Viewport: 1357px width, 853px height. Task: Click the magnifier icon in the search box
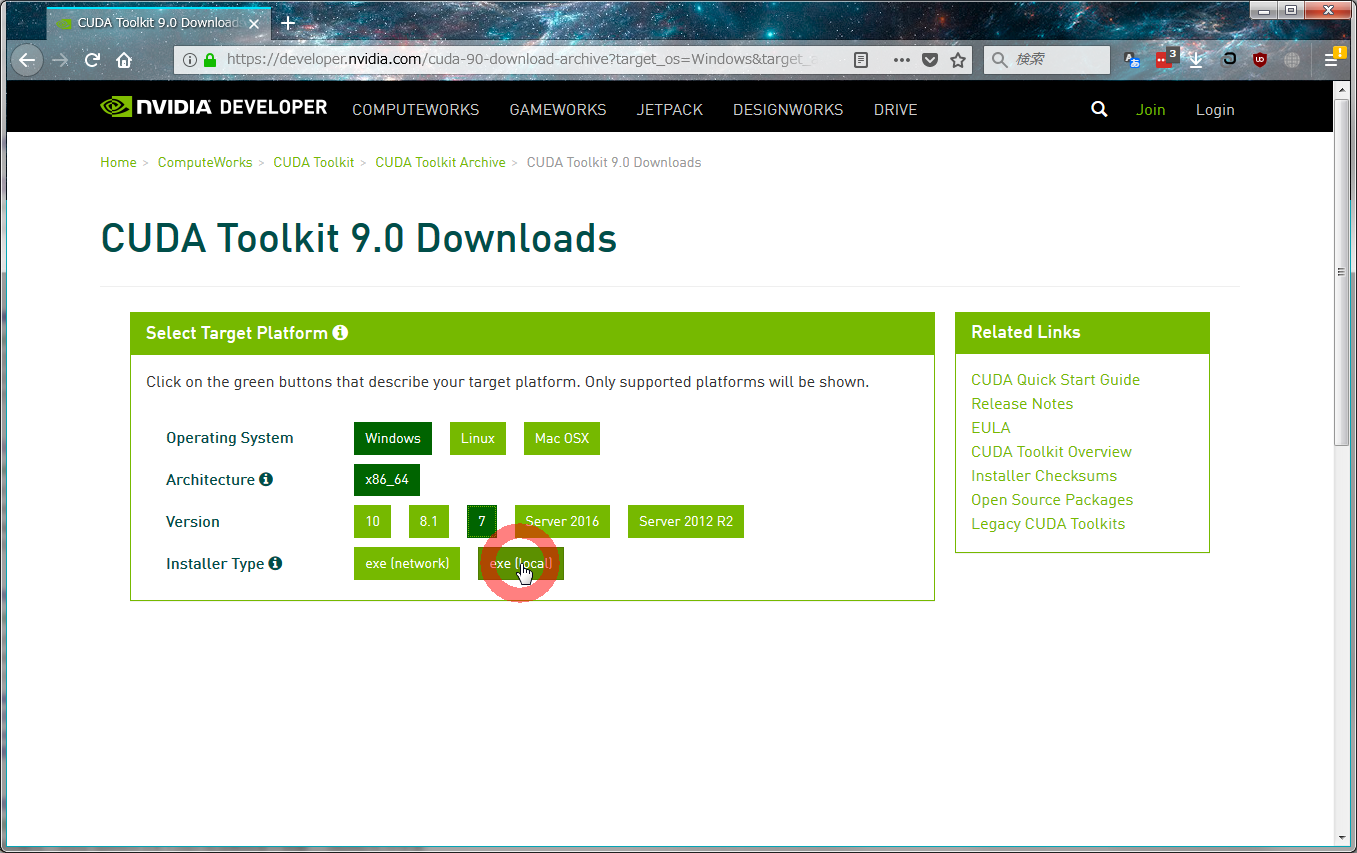coord(999,60)
